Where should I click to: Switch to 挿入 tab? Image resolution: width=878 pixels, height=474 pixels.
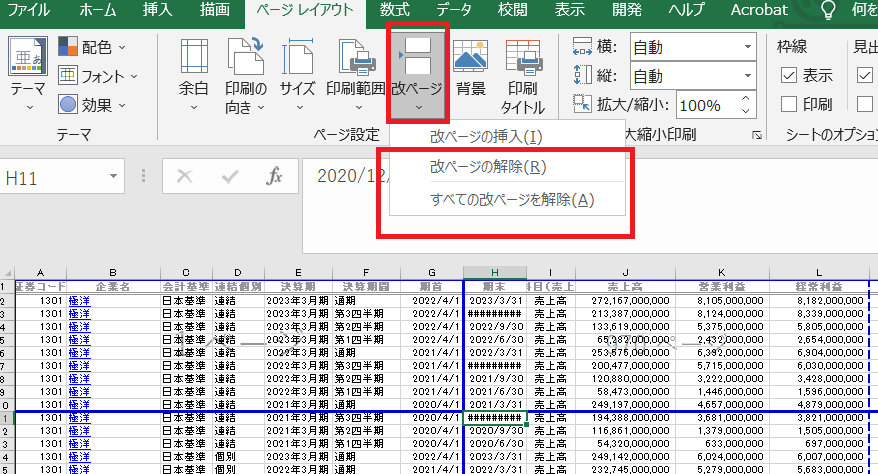pos(157,10)
